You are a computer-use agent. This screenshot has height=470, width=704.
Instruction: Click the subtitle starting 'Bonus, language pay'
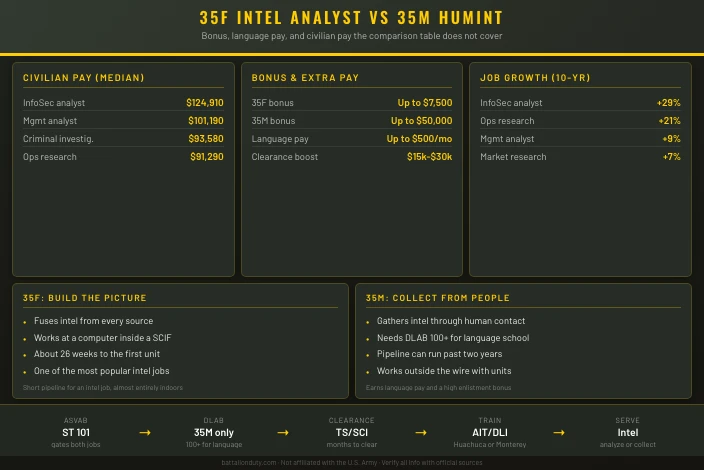(352, 36)
